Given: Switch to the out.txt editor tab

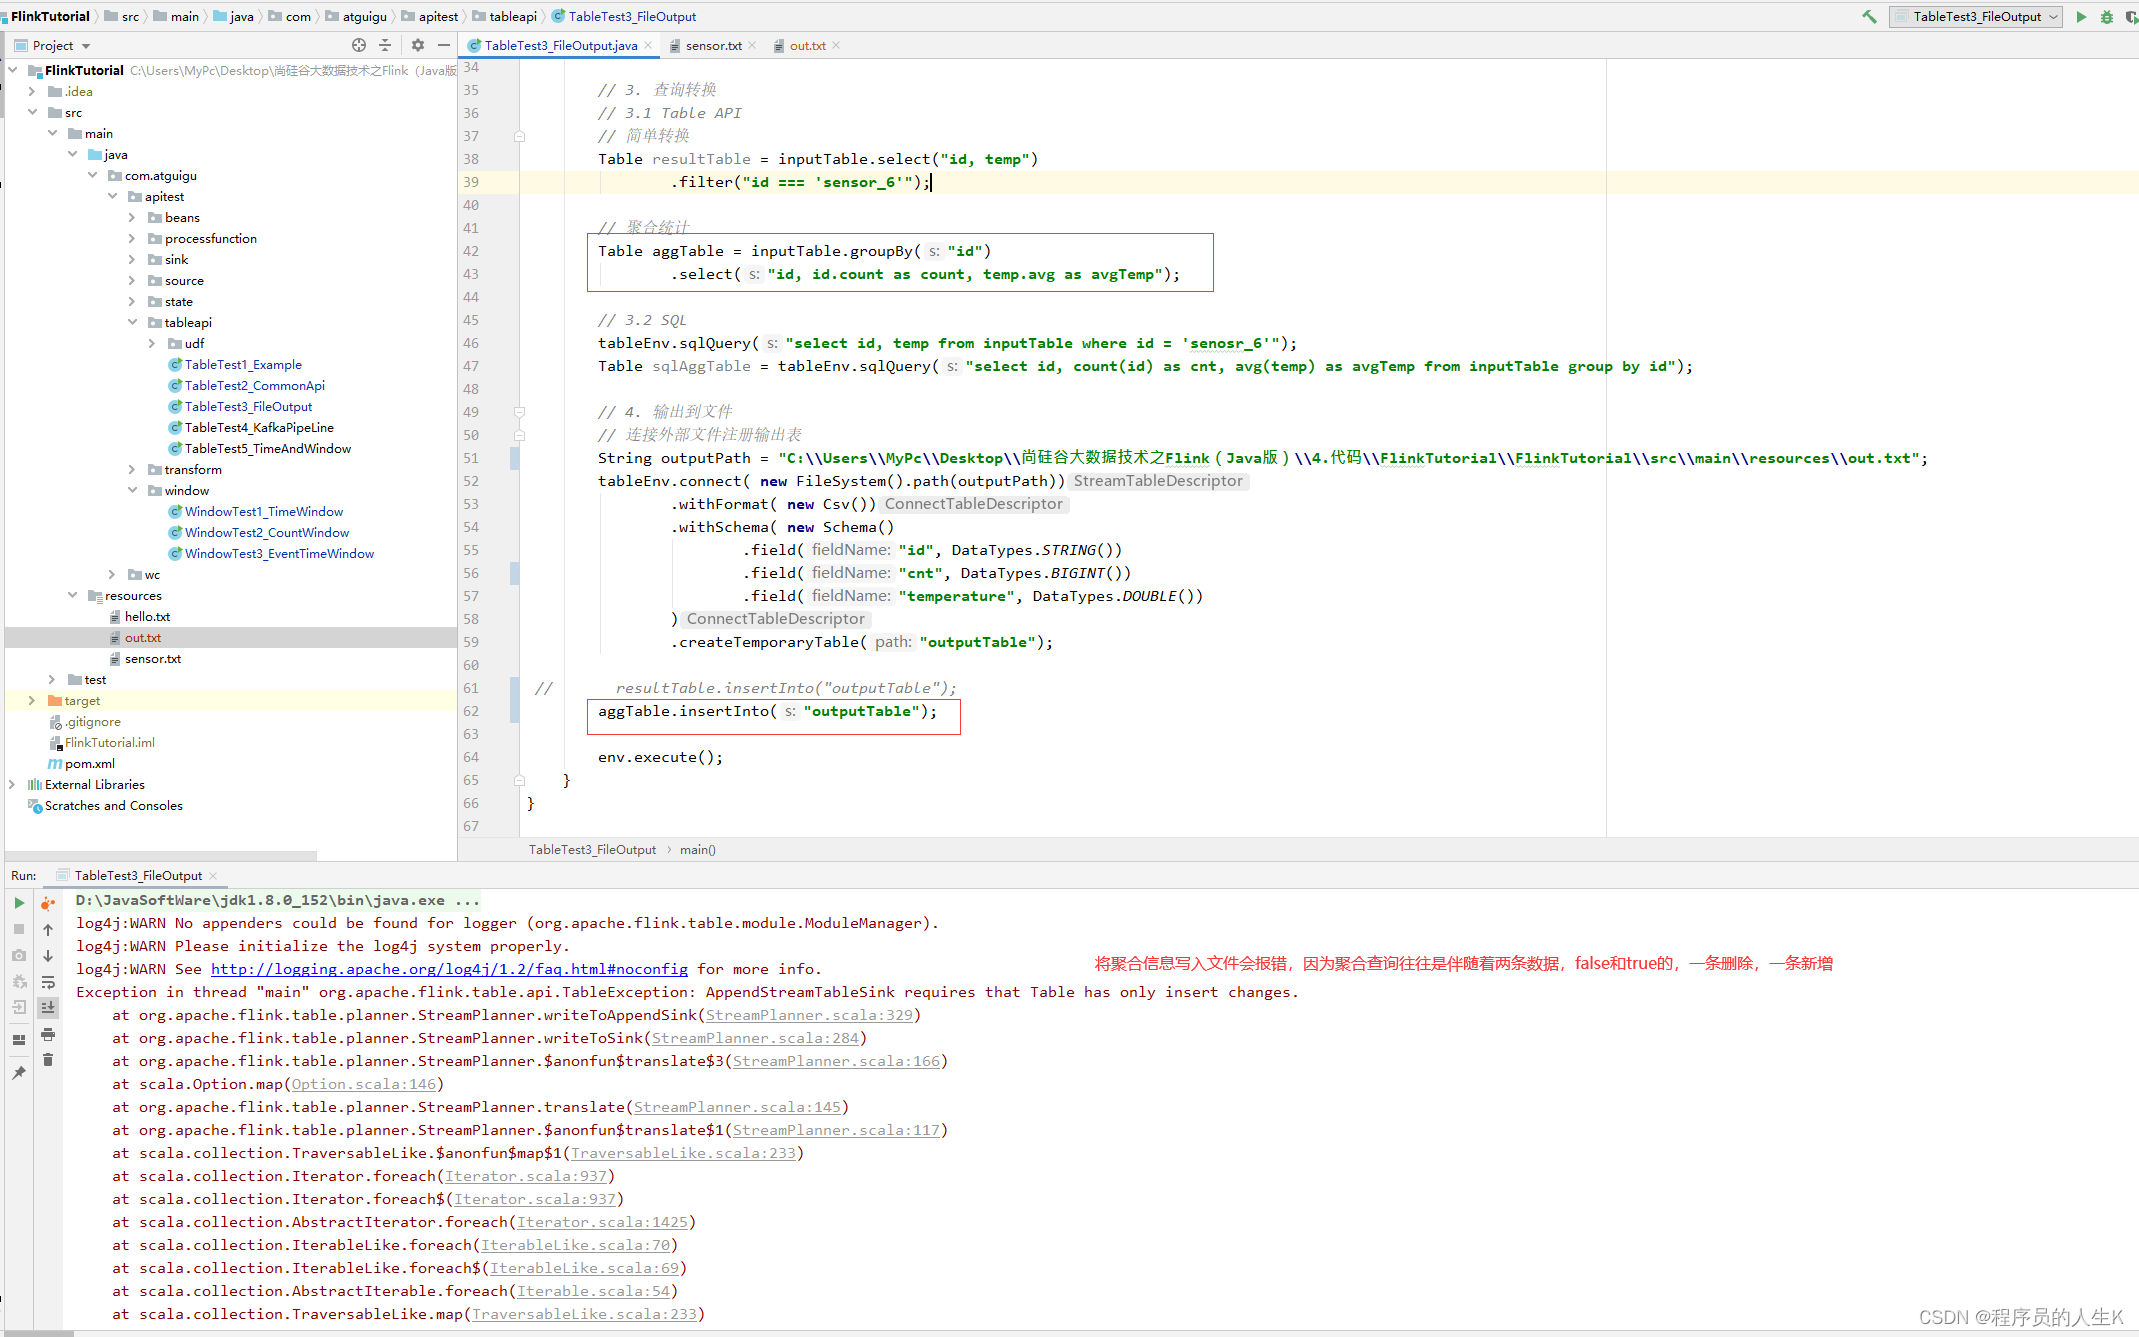Looking at the screenshot, I should [x=807, y=45].
